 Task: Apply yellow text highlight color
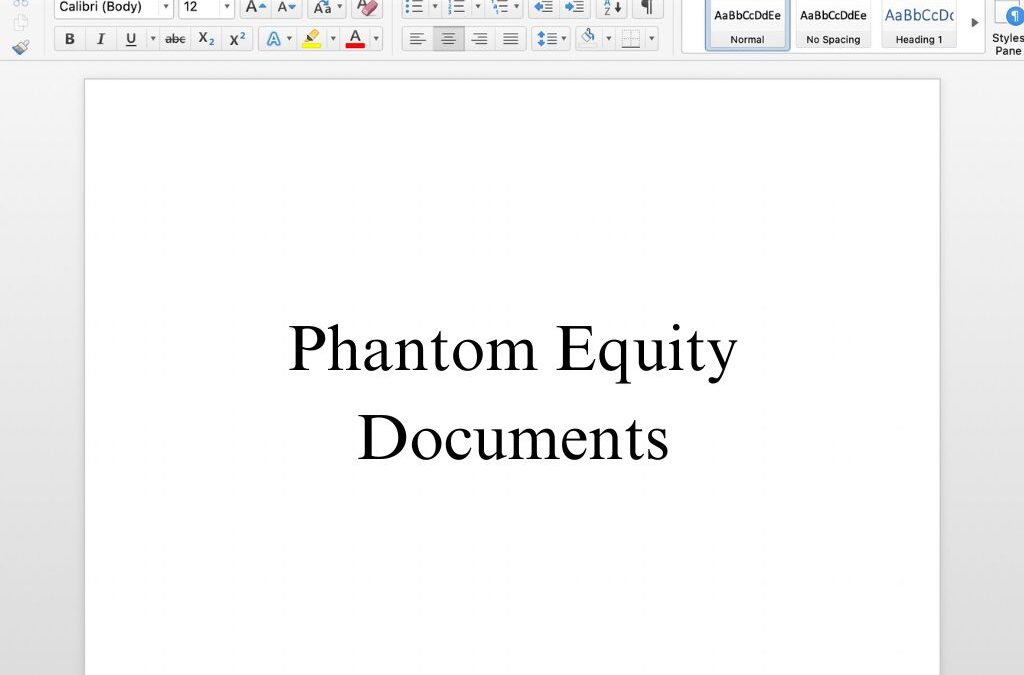pyautogui.click(x=312, y=39)
